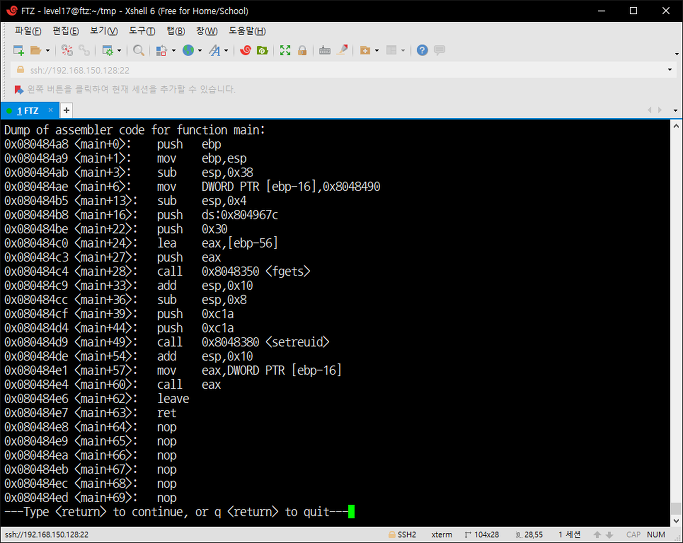Expand the tab list dropdown arrow
Image resolution: width=683 pixels, height=543 pixels.
click(x=676, y=111)
